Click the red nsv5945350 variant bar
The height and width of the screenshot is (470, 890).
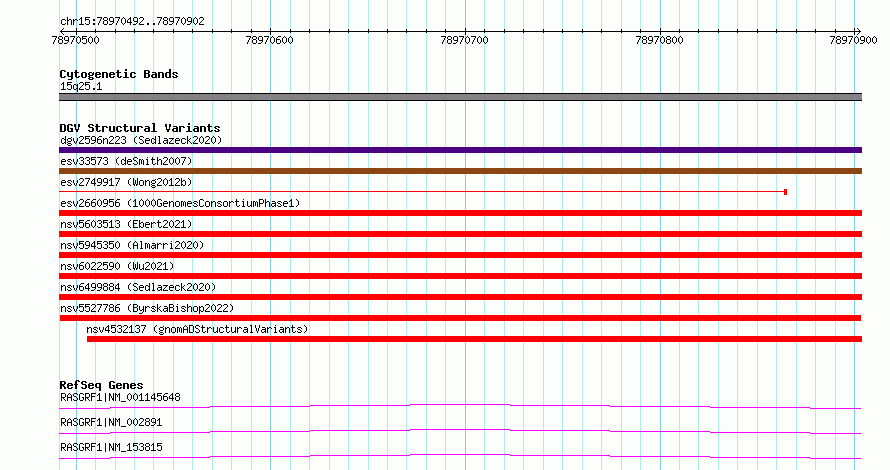[460, 255]
